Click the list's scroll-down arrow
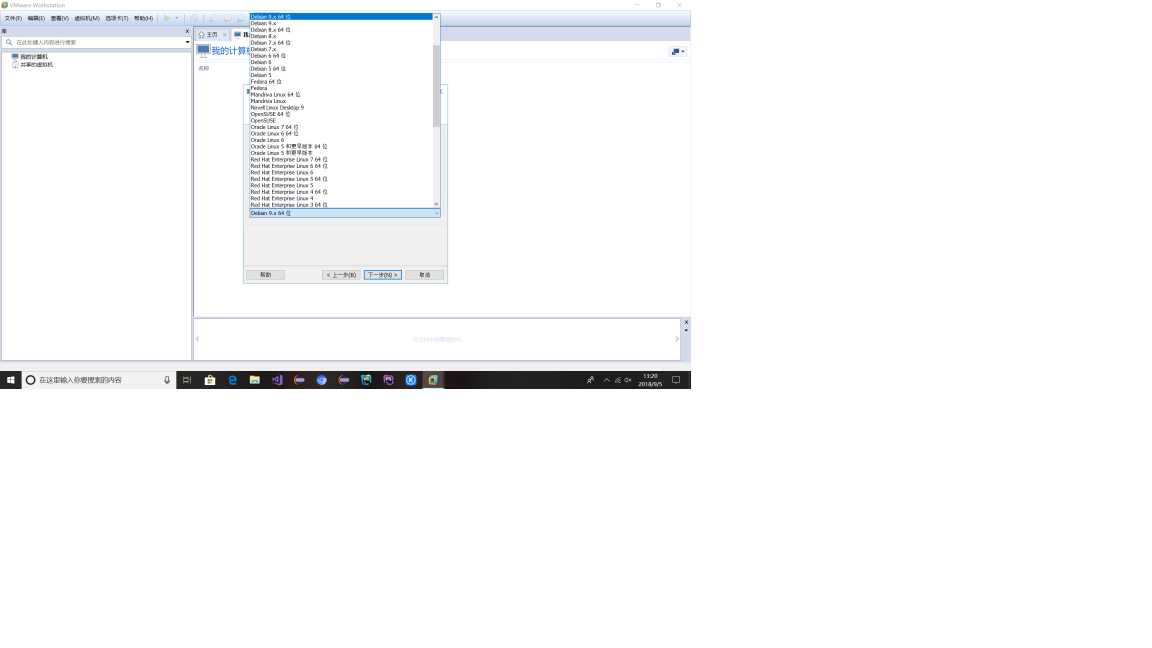 click(x=436, y=204)
